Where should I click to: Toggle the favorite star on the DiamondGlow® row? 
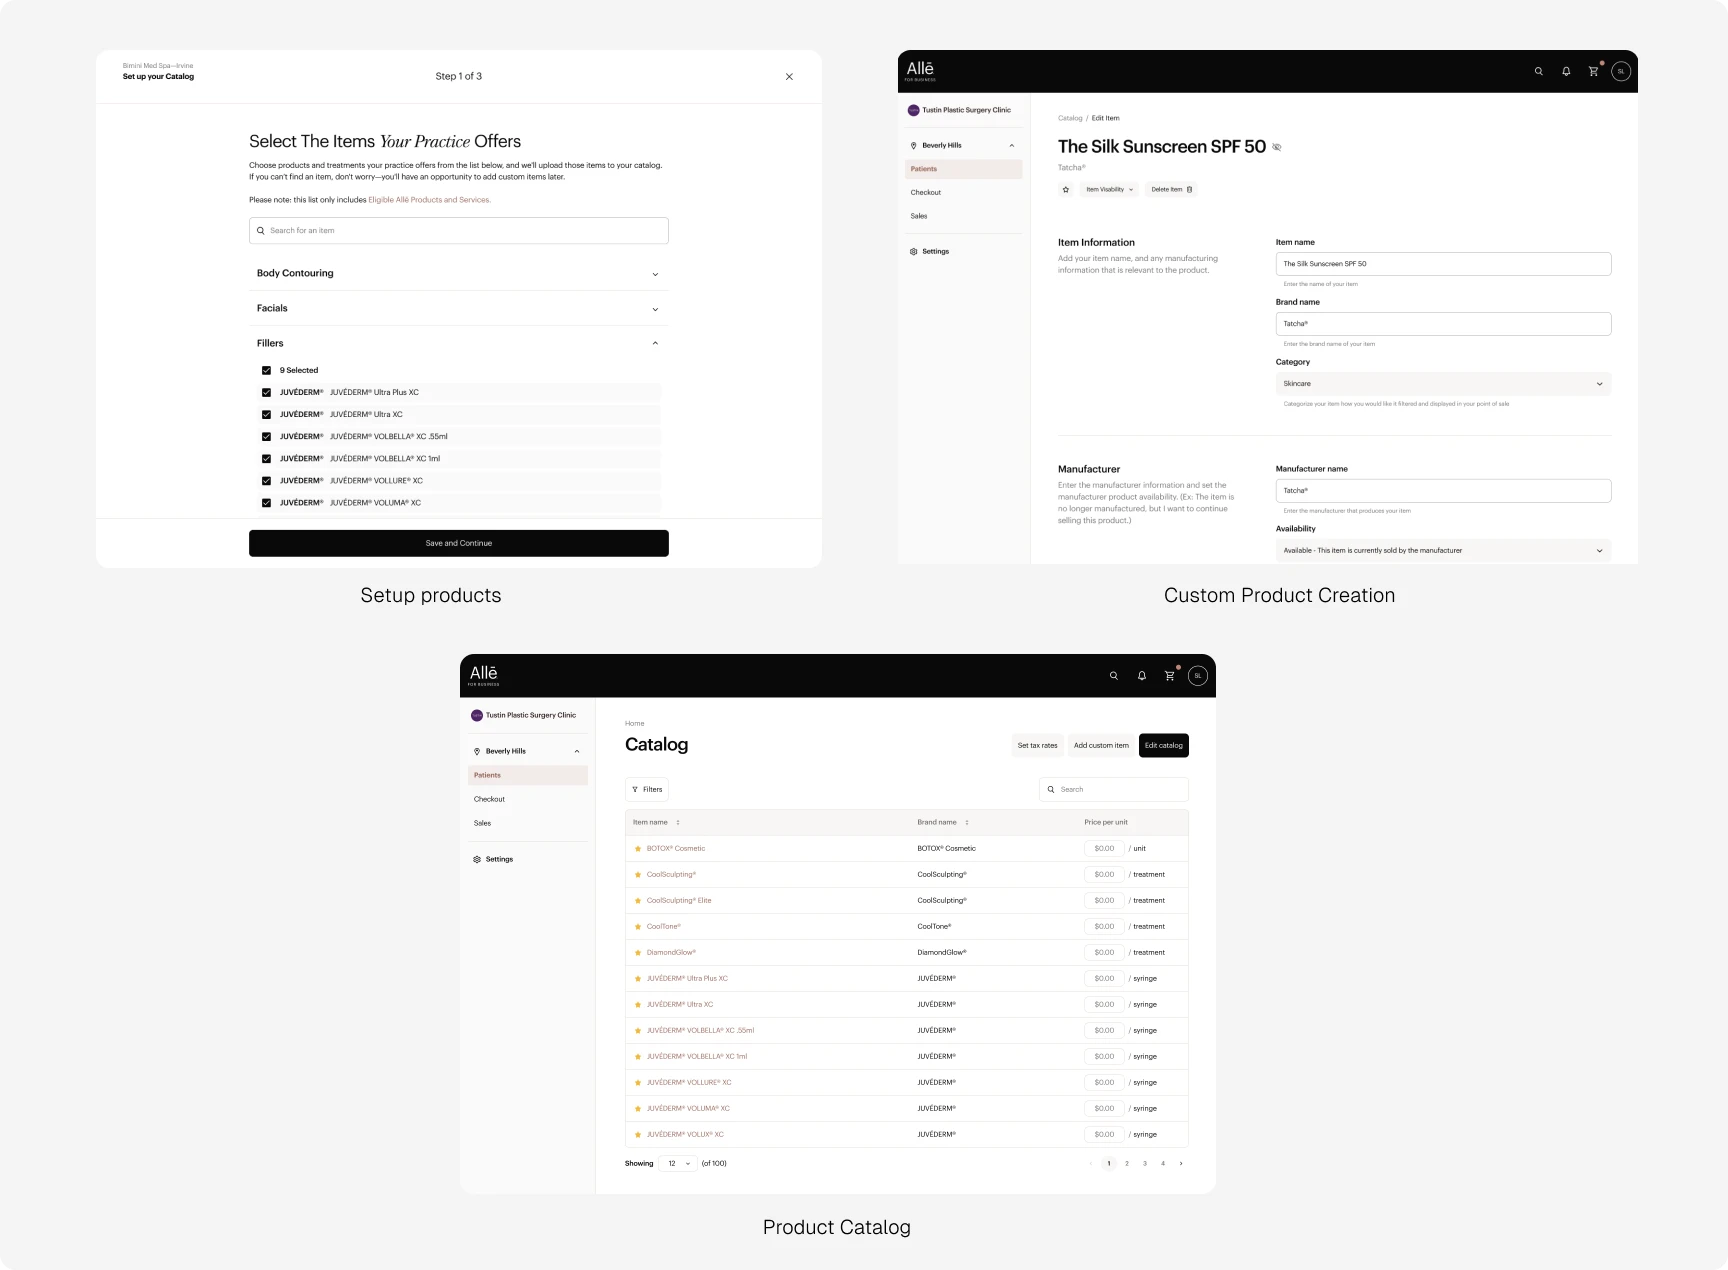click(638, 953)
